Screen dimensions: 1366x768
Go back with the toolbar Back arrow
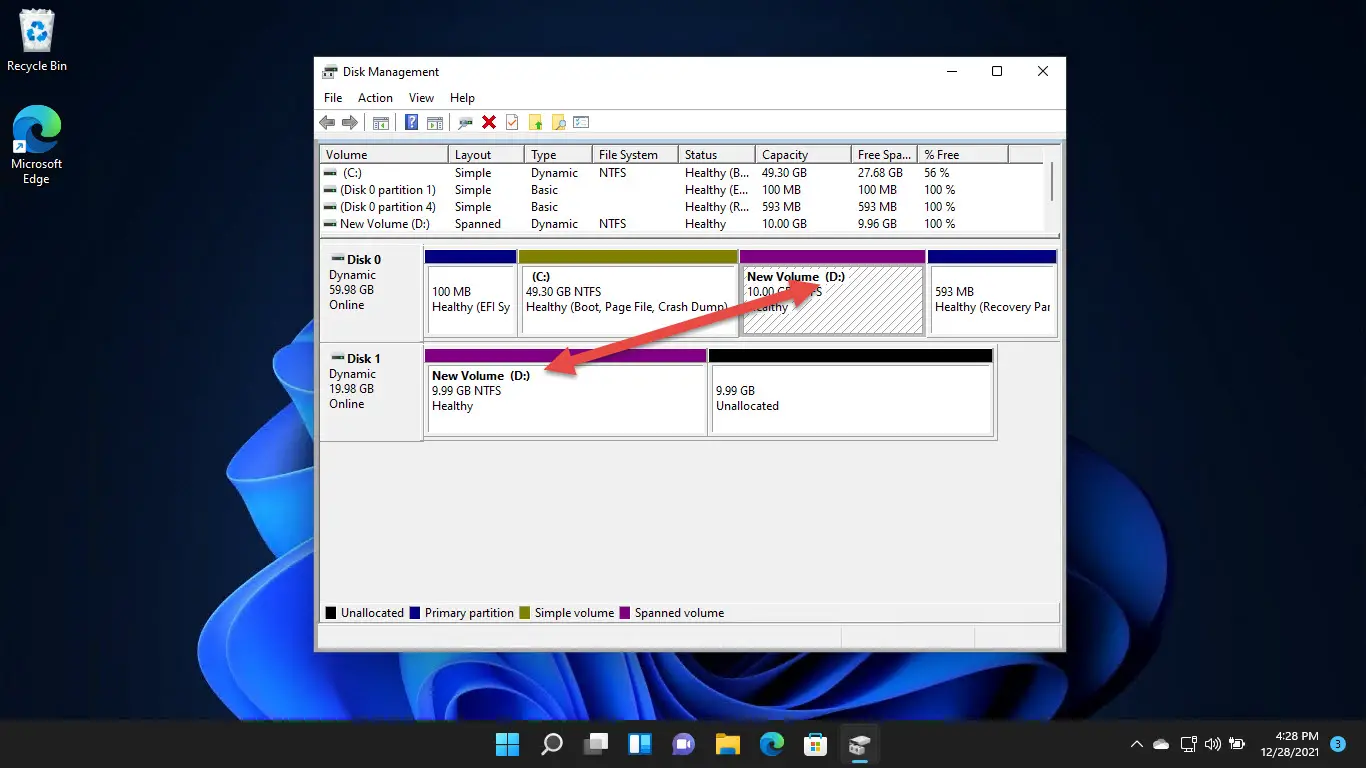(327, 122)
